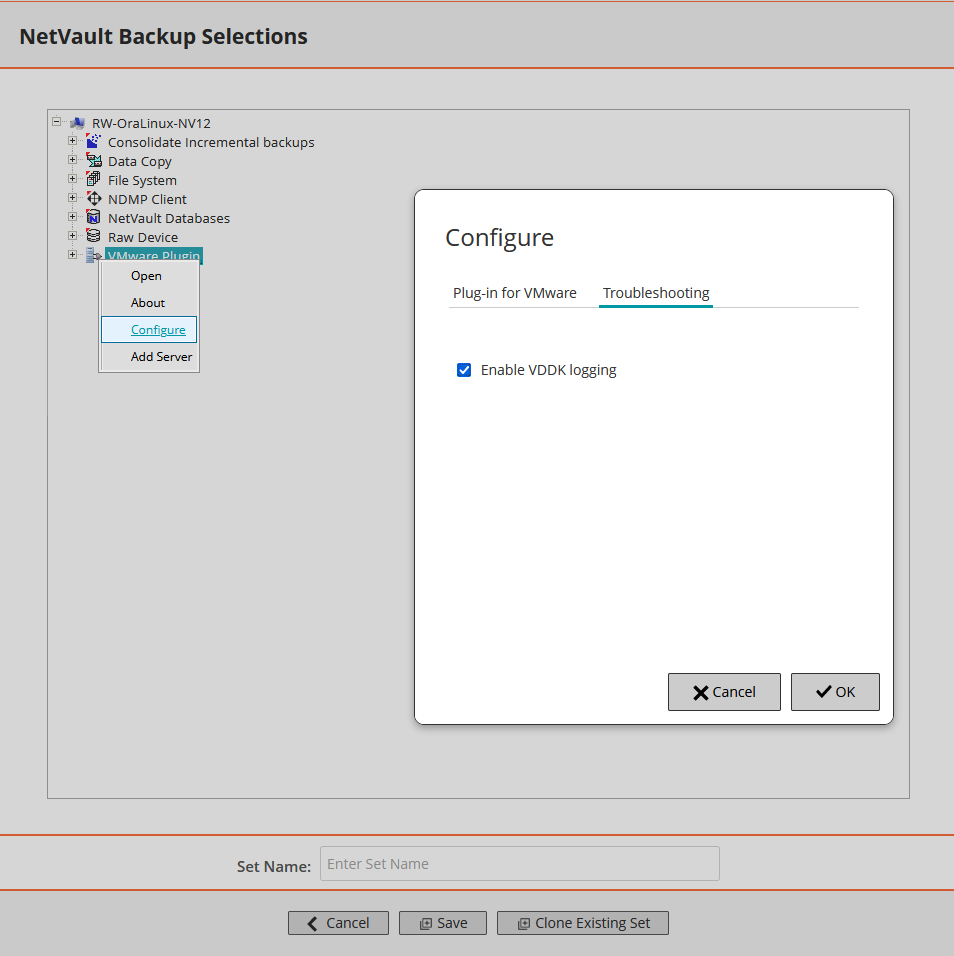Expand the File System node
954x956 pixels.
tap(72, 179)
